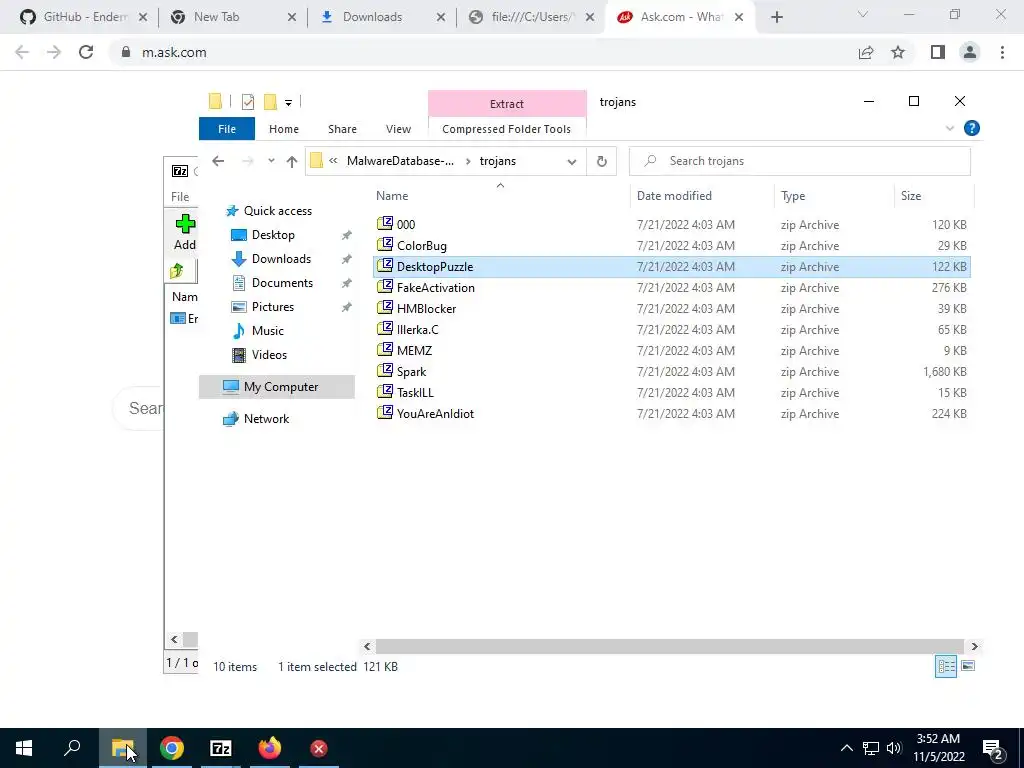Screen dimensions: 1024x768
Task: Share this page from Chrome address bar
Action: pos(866,52)
